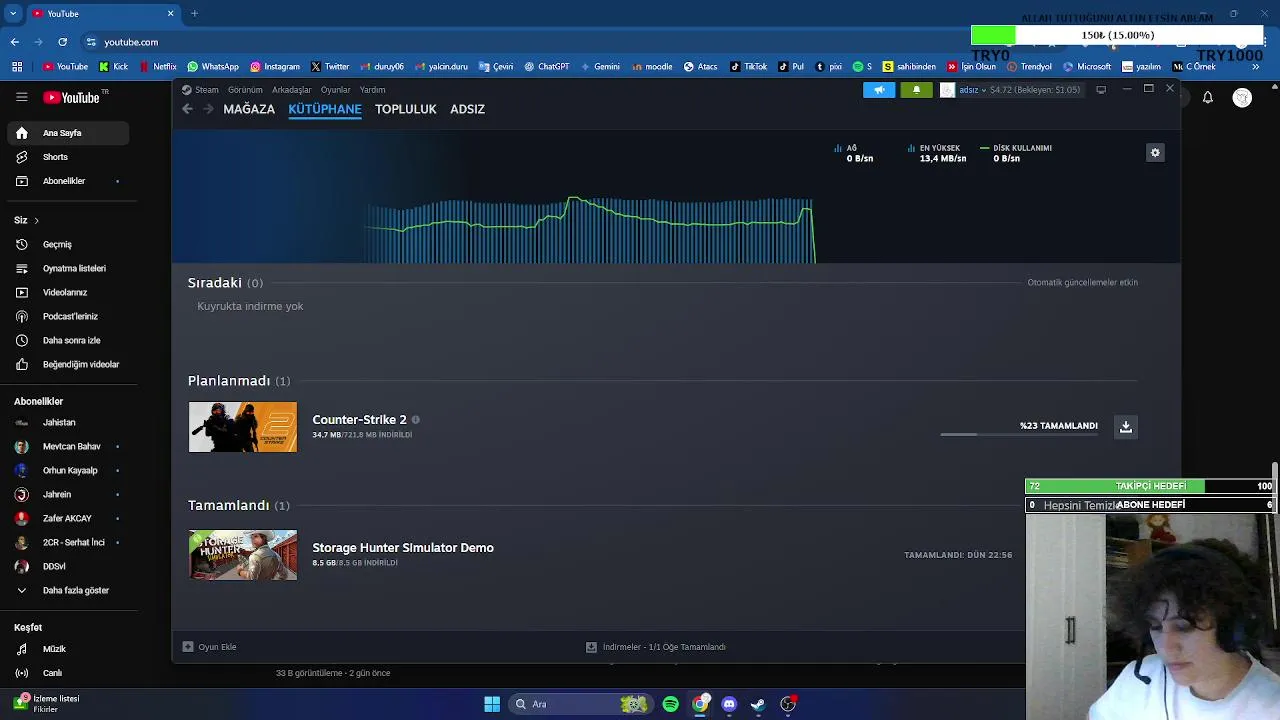Screen dimensions: 1280x720
Task: Click the Counter-Strike 2 info icon
Action: point(416,420)
